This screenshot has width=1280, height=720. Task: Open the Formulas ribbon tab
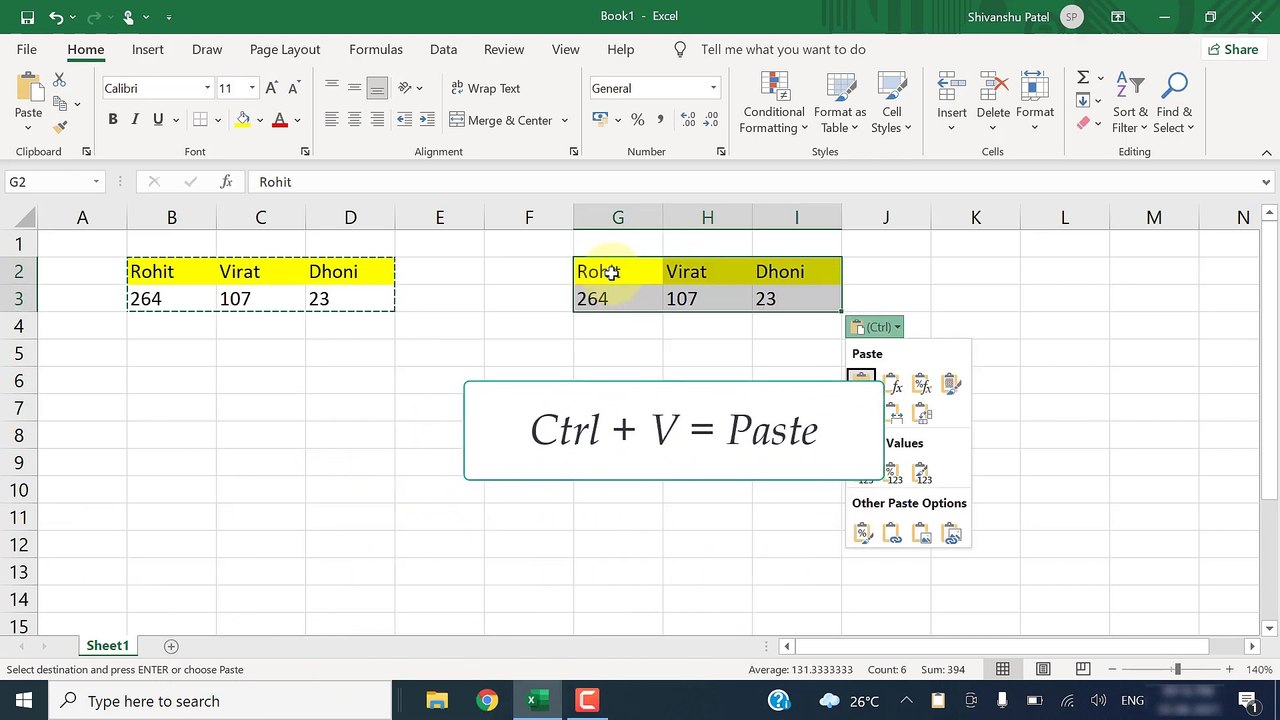[376, 49]
